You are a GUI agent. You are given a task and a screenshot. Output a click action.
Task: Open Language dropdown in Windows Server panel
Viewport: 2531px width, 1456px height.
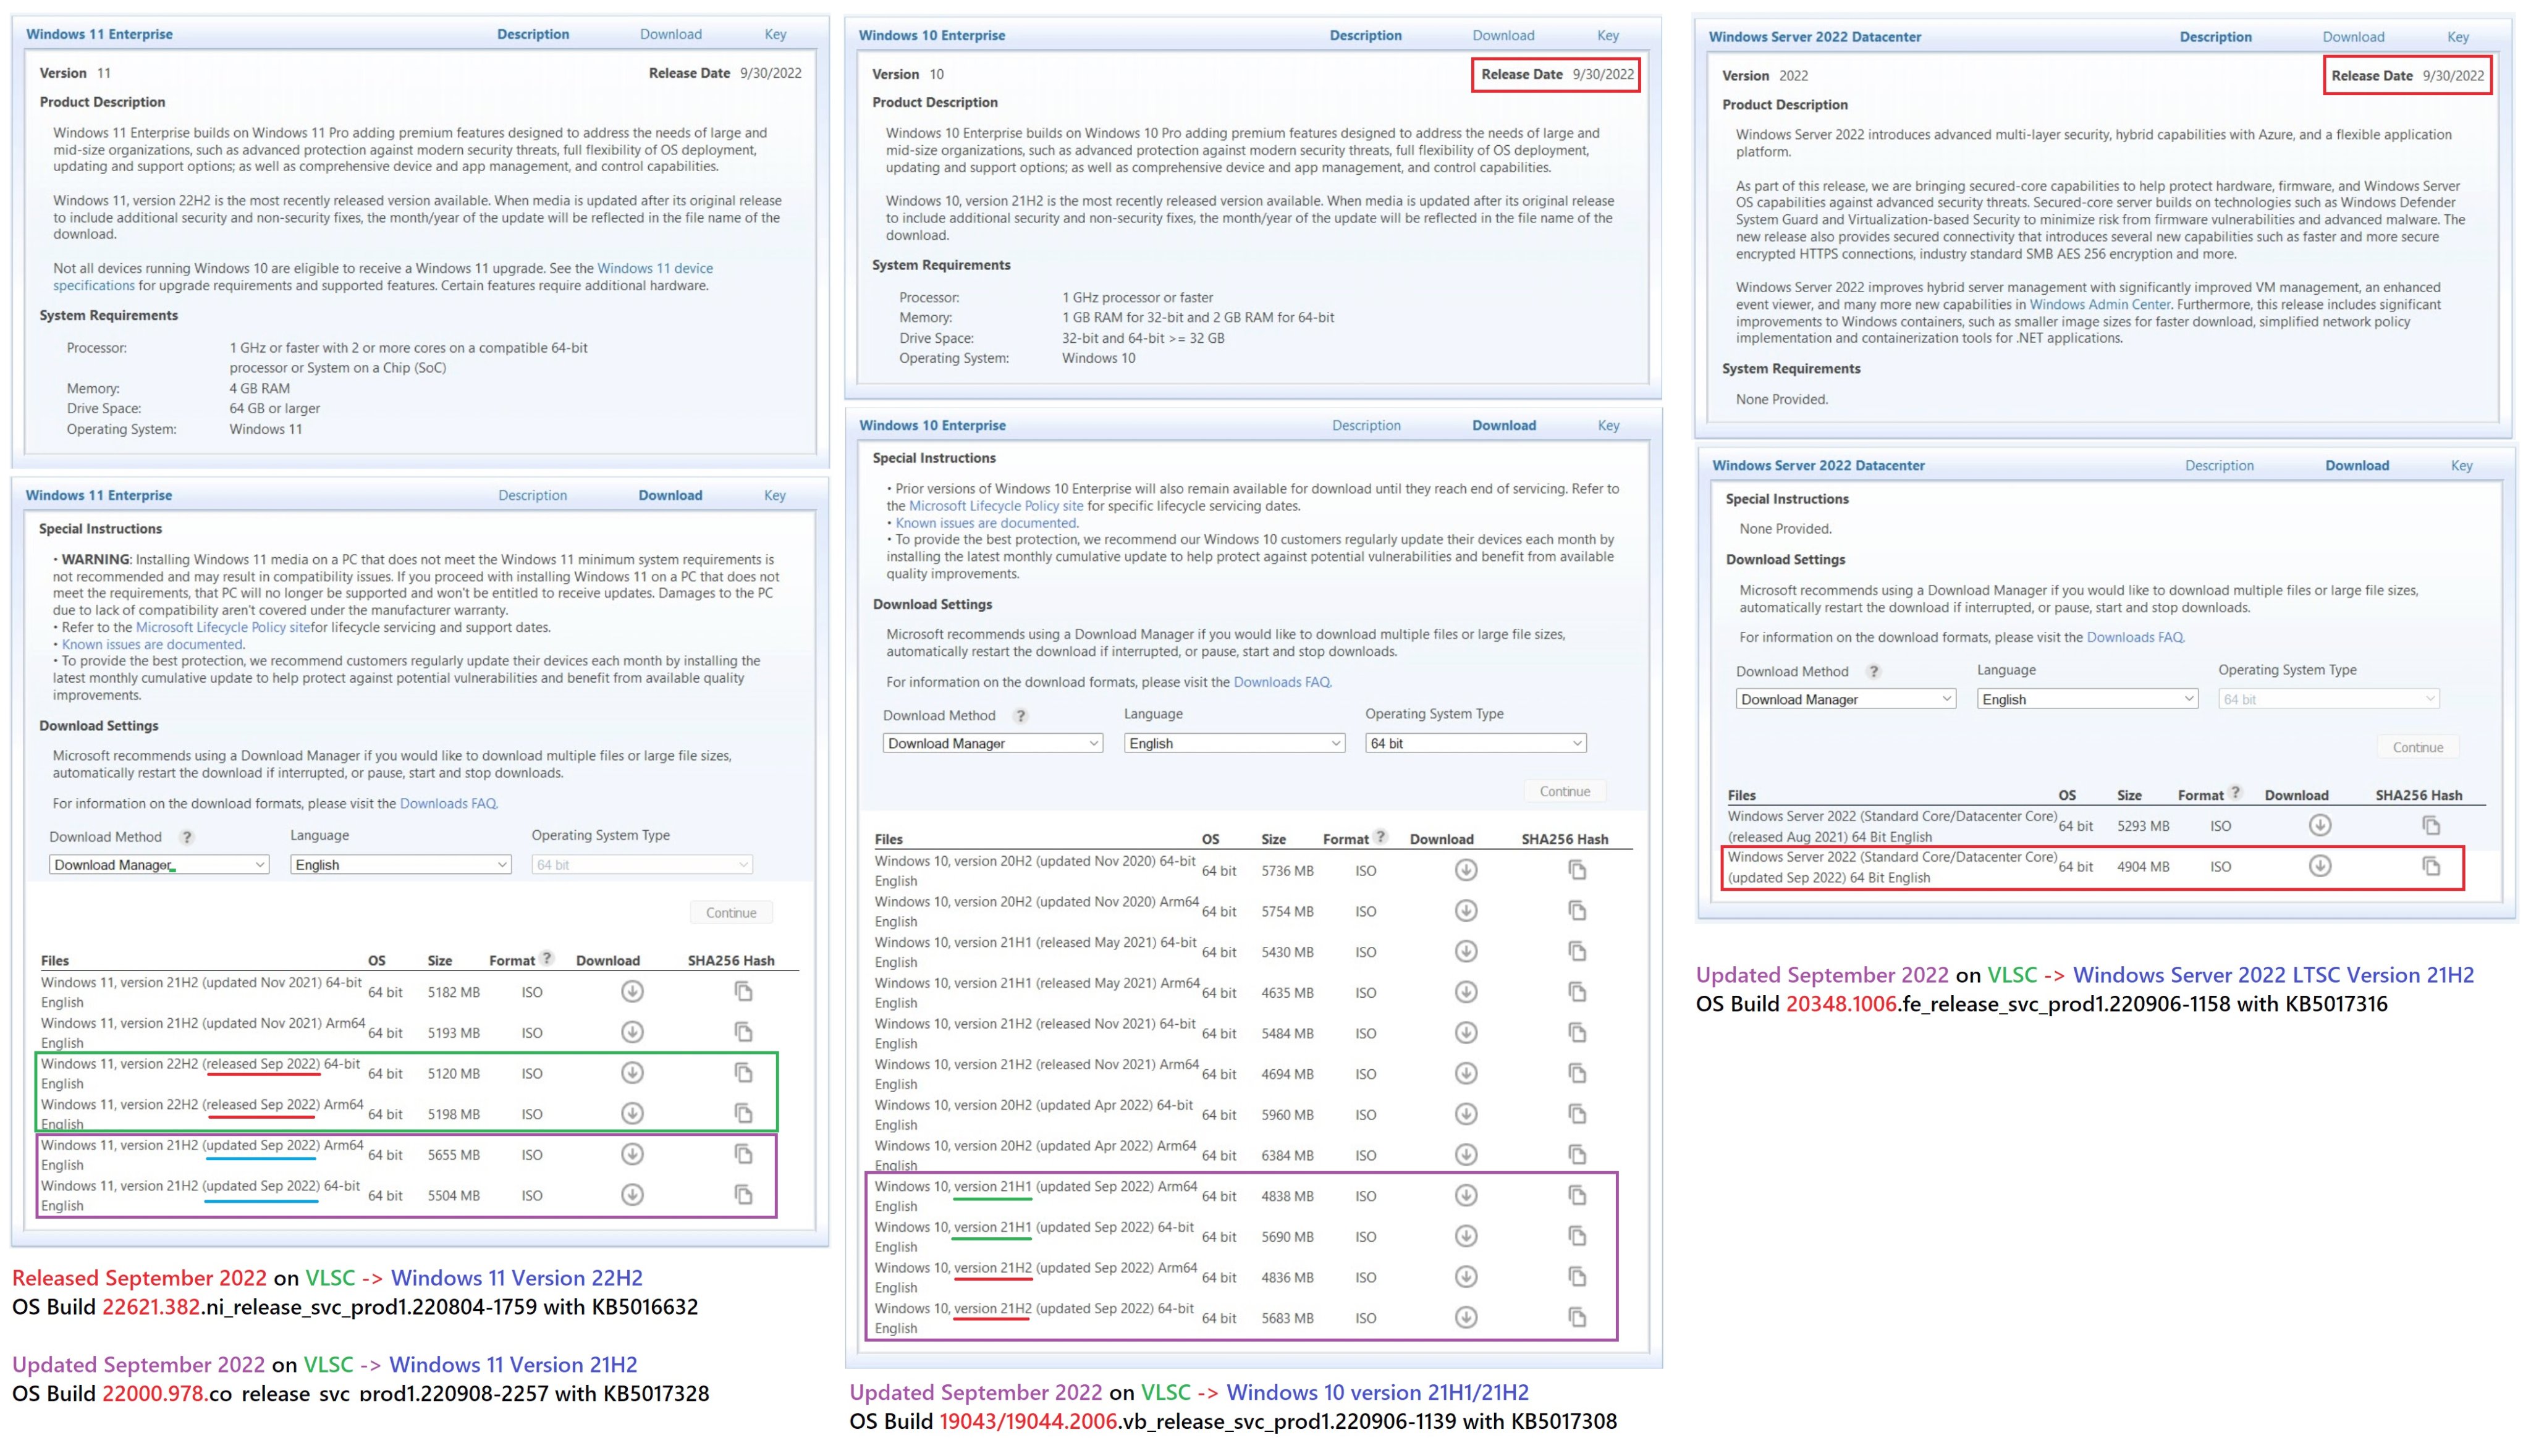(x=2087, y=699)
